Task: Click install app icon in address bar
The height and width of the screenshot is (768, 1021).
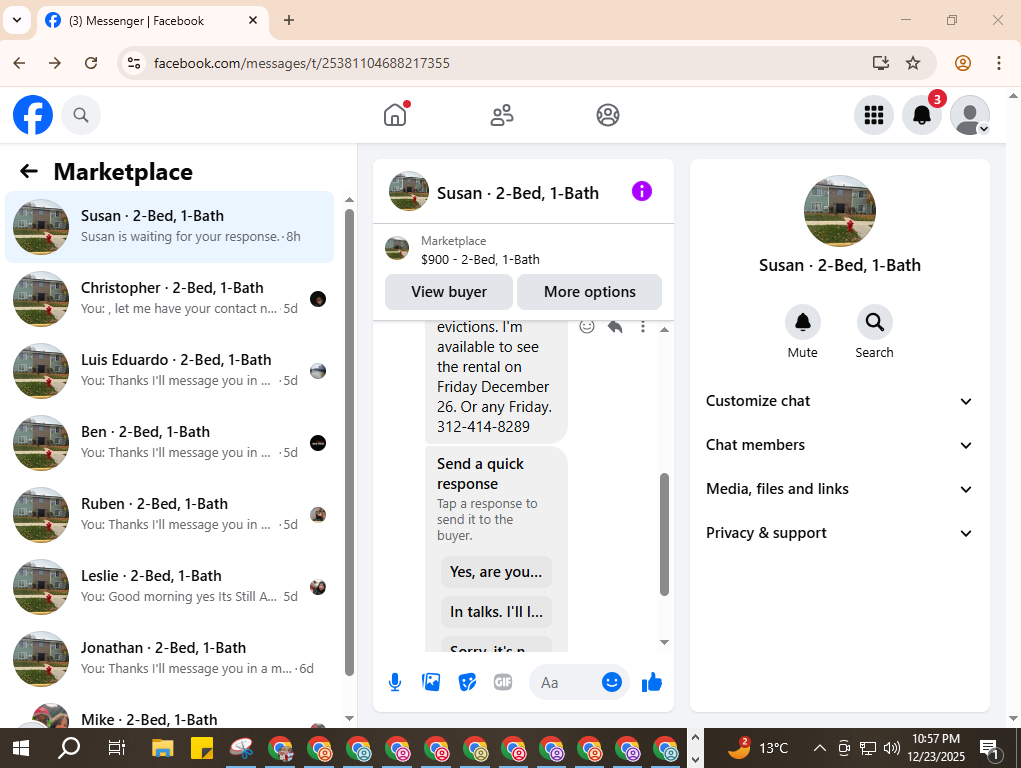Action: [x=880, y=63]
